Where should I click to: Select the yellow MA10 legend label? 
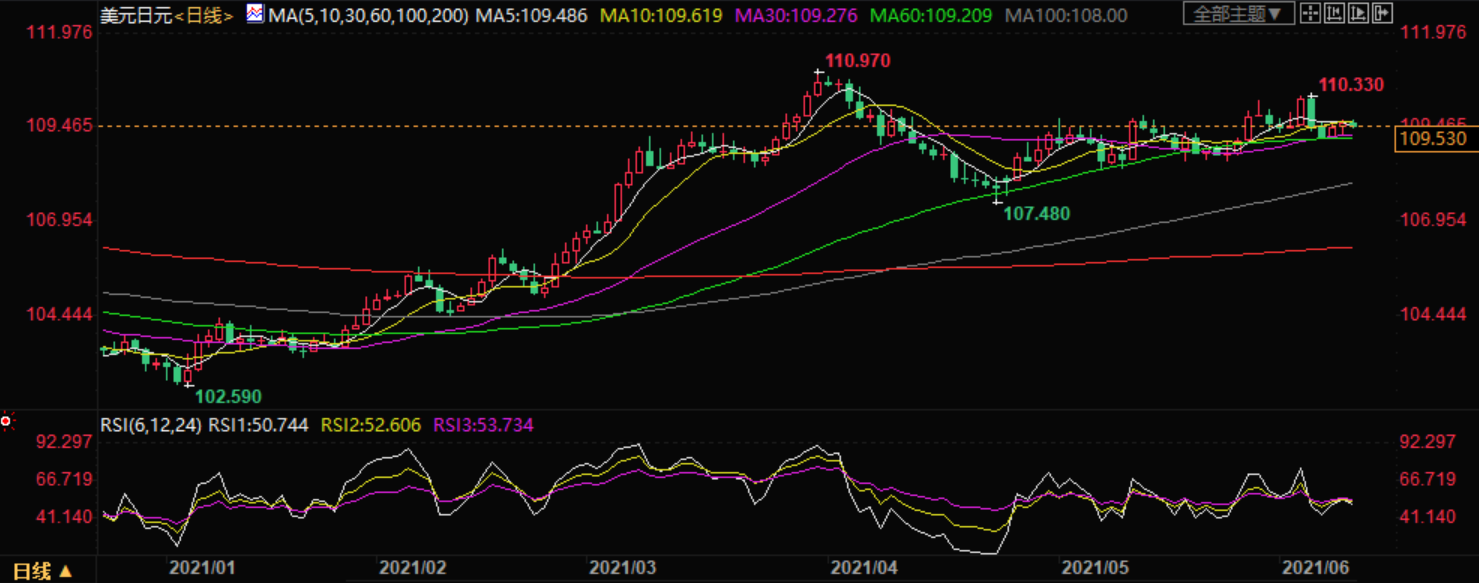pos(661,15)
